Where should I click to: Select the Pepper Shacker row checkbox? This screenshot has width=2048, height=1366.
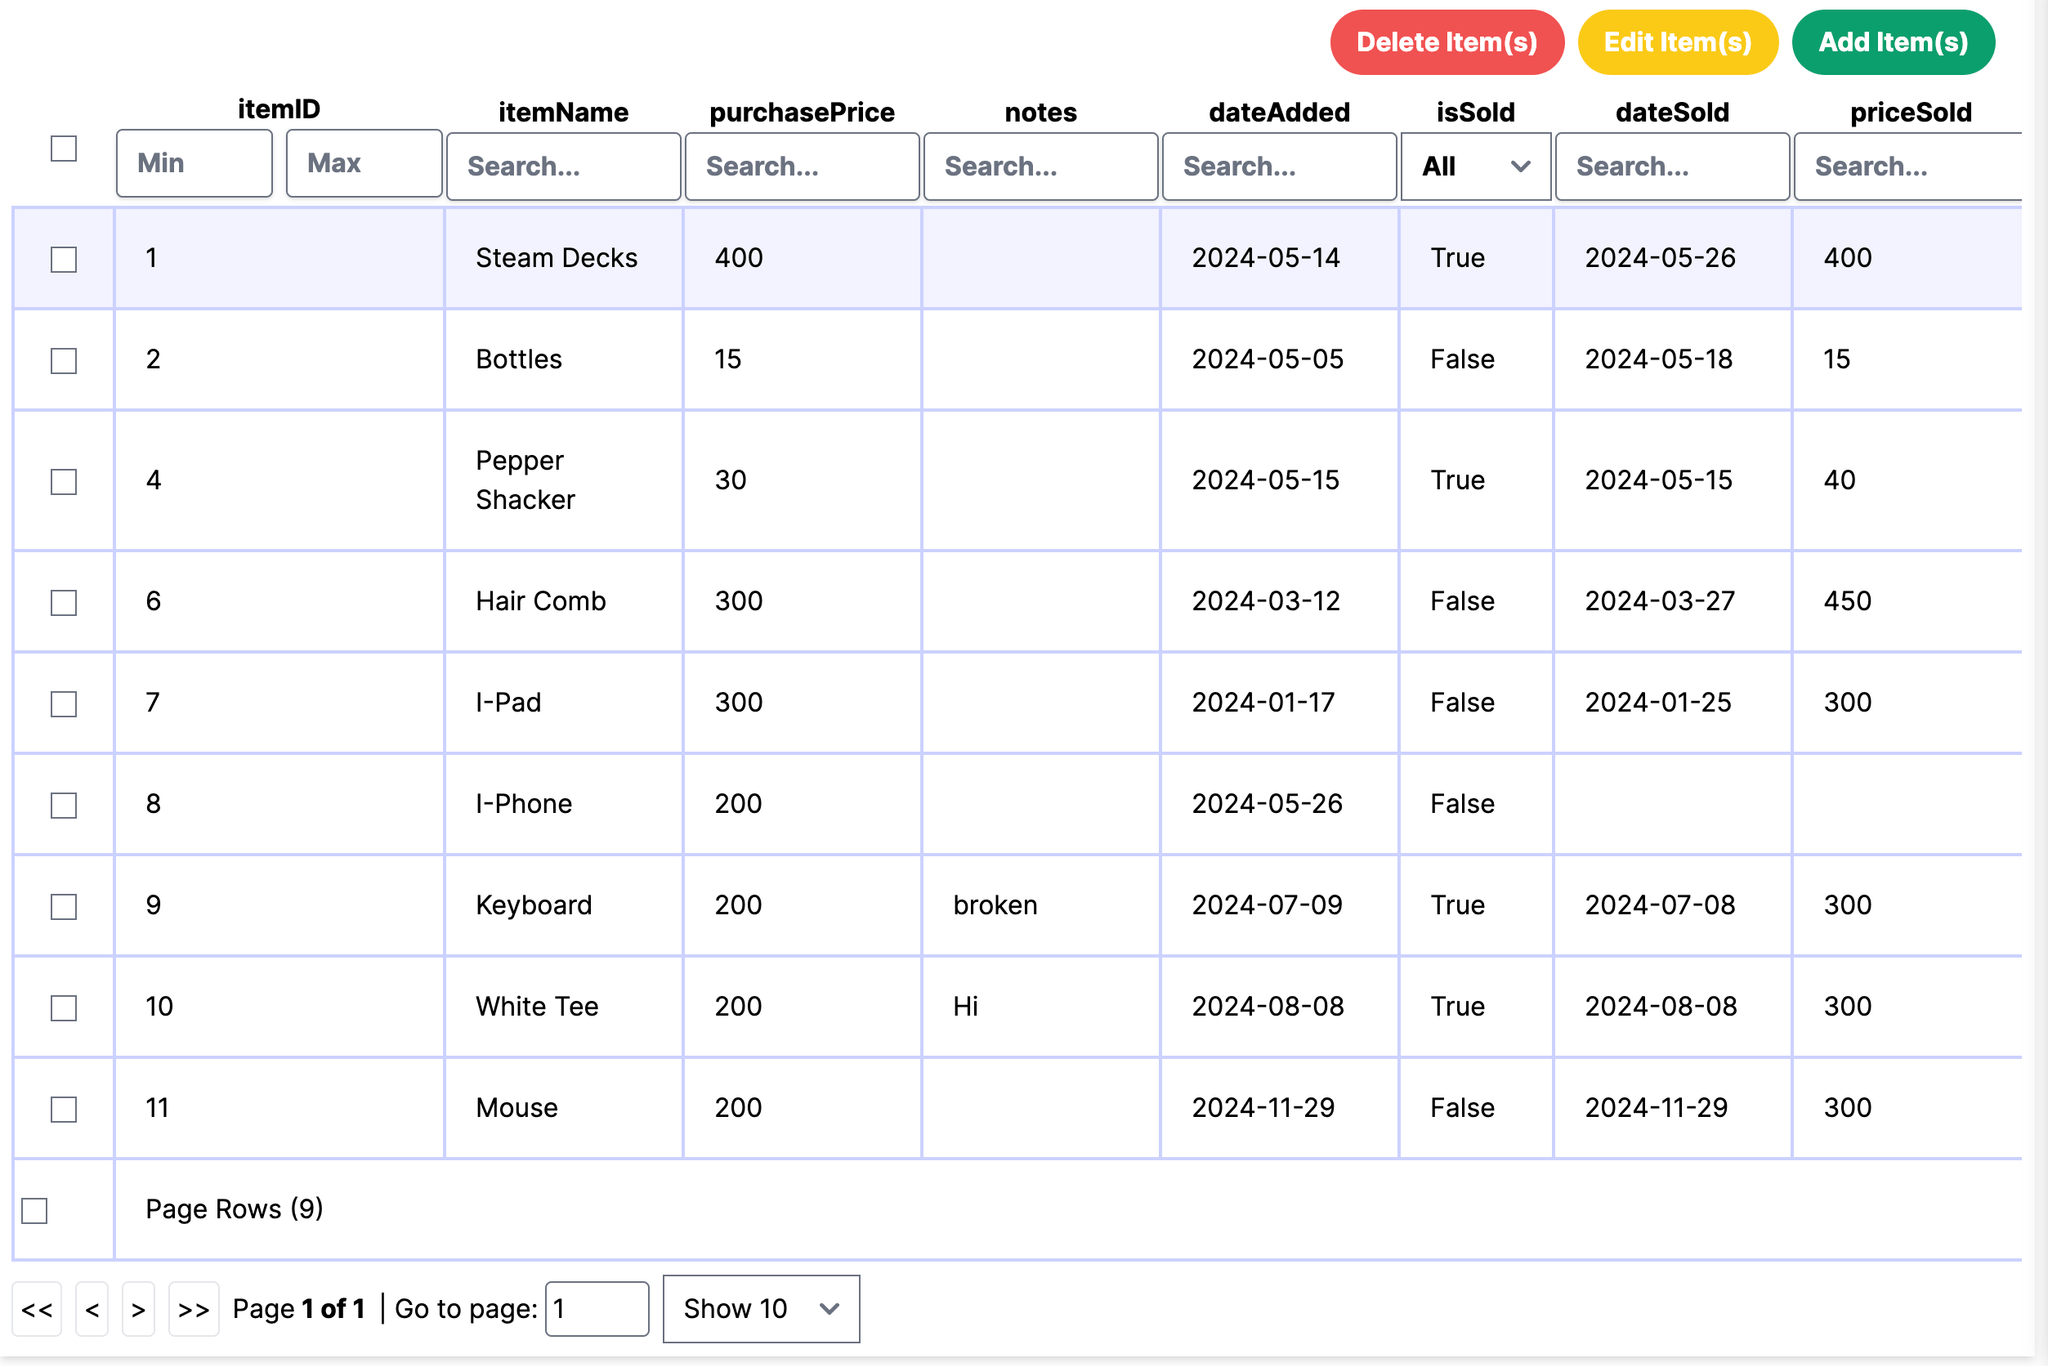[64, 481]
